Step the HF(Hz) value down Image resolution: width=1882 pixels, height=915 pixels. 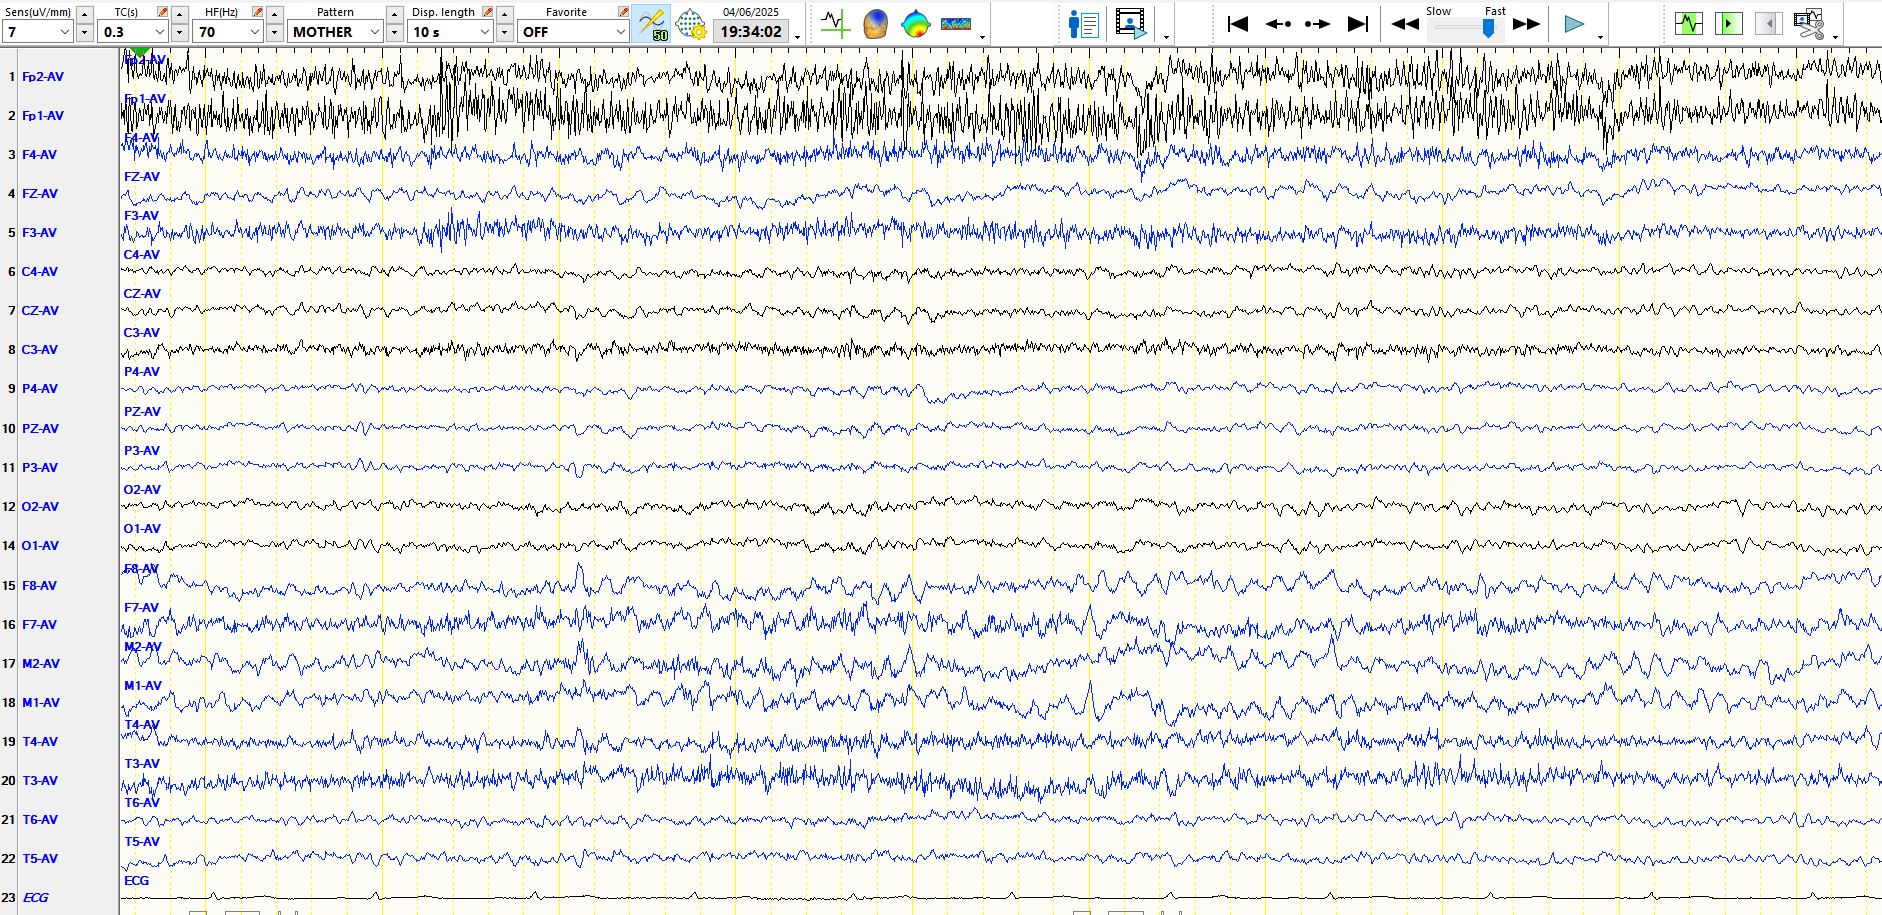pyautogui.click(x=274, y=32)
